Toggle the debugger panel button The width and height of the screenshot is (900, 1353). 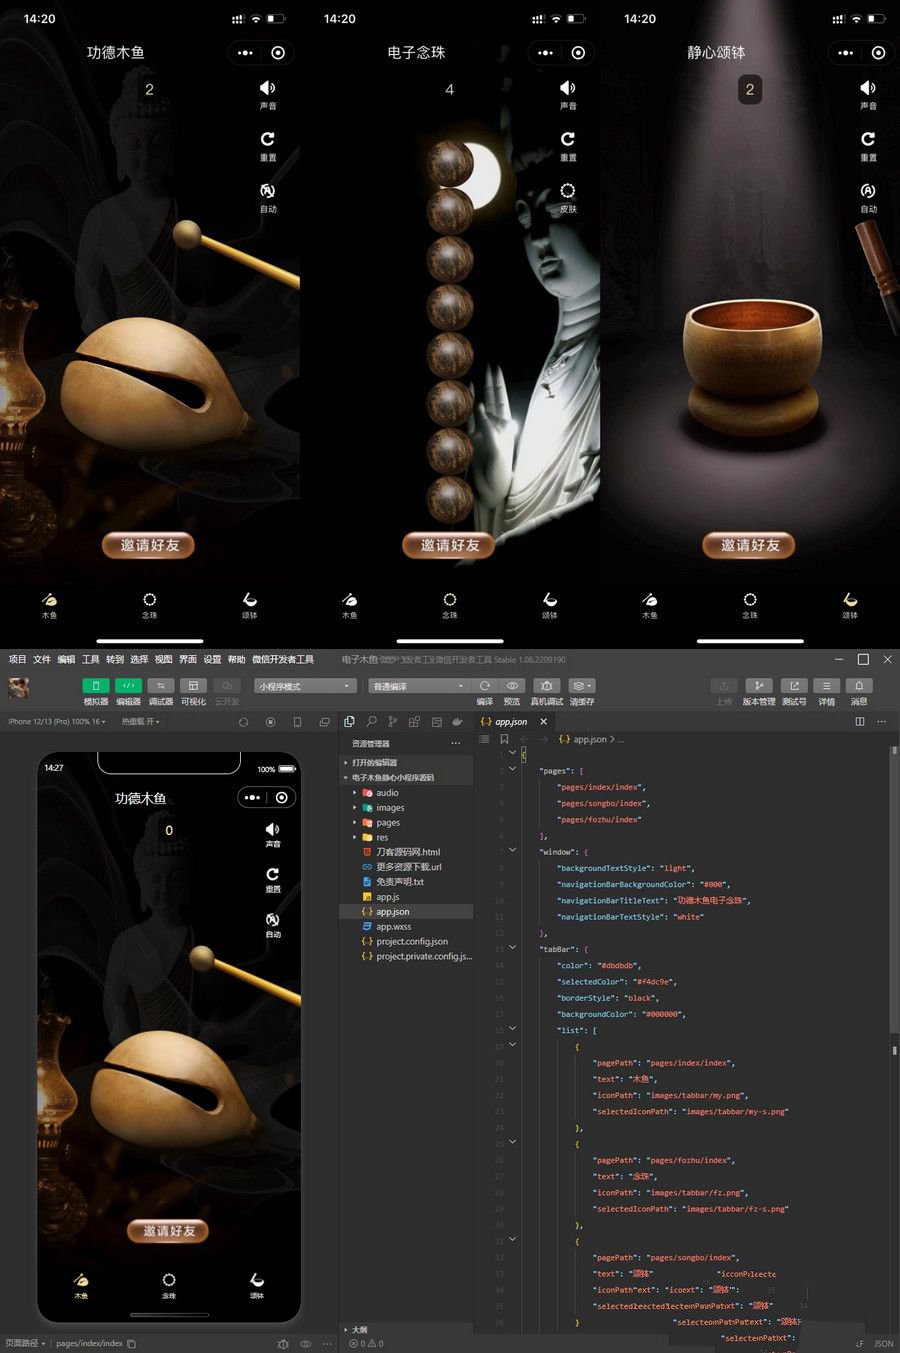click(160, 686)
